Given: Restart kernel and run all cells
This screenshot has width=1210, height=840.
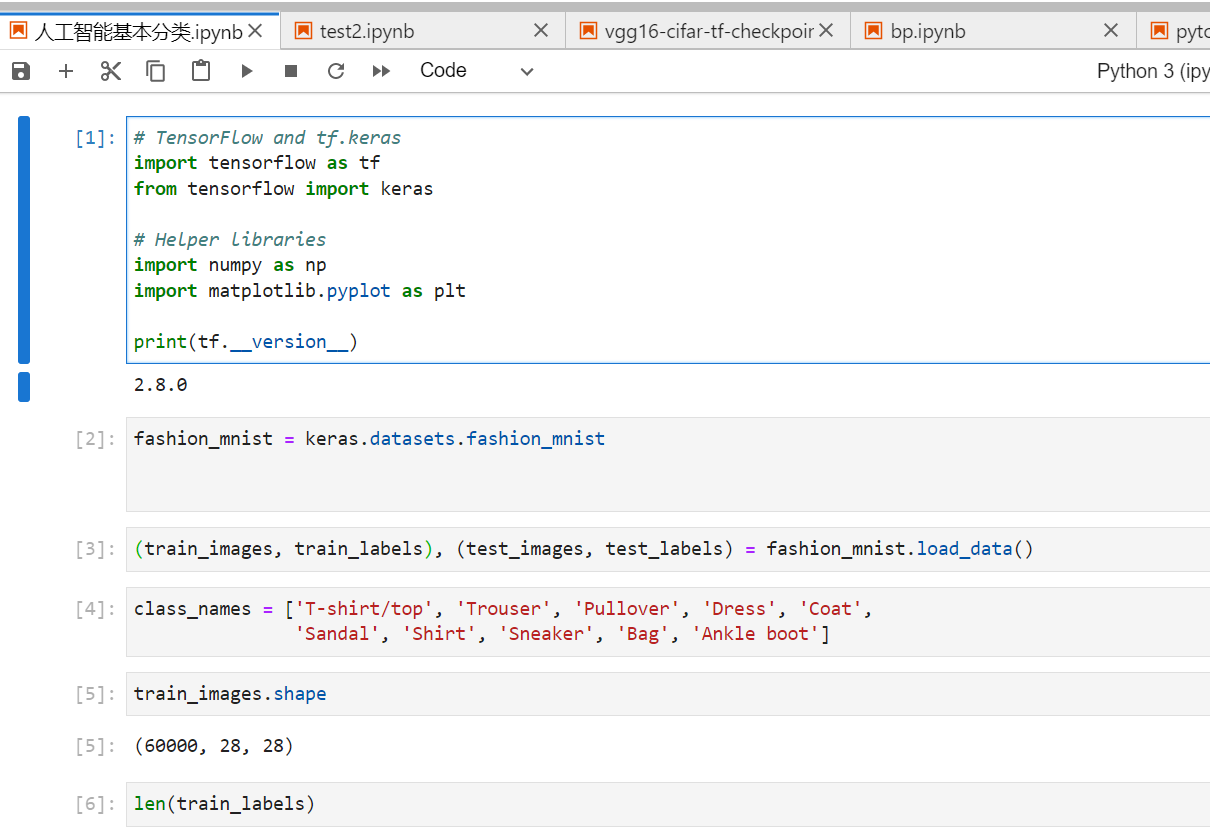Looking at the screenshot, I should (x=381, y=71).
